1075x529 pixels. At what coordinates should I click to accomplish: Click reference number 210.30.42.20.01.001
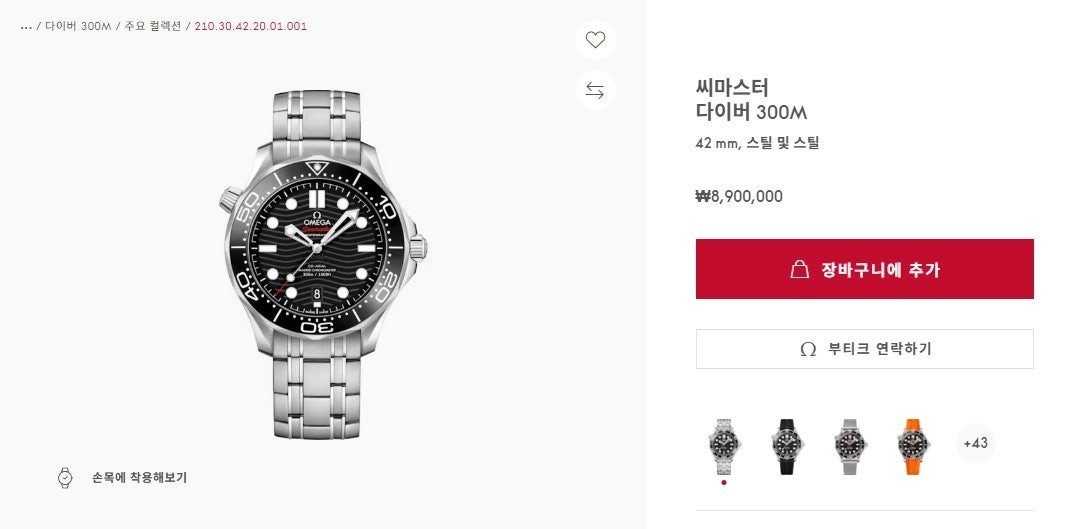[250, 26]
